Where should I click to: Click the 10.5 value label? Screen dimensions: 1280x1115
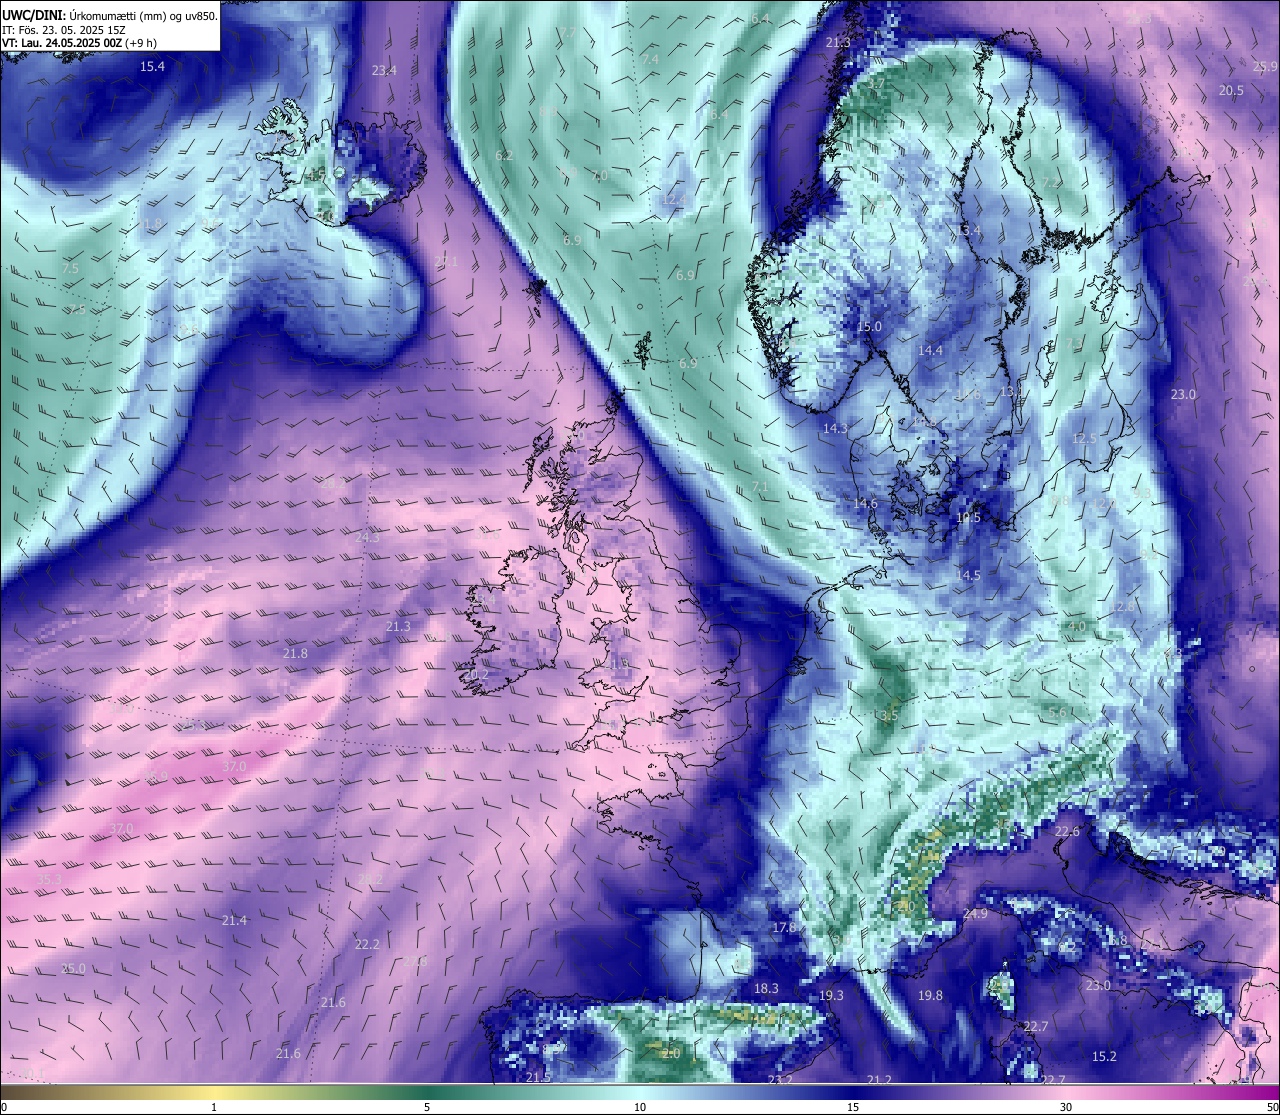968,517
